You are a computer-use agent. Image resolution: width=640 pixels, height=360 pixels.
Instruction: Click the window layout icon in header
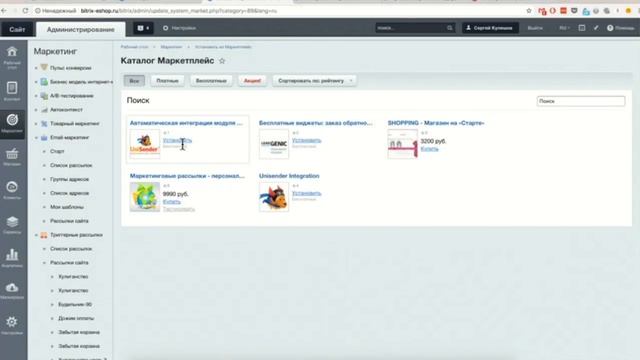click(x=582, y=28)
